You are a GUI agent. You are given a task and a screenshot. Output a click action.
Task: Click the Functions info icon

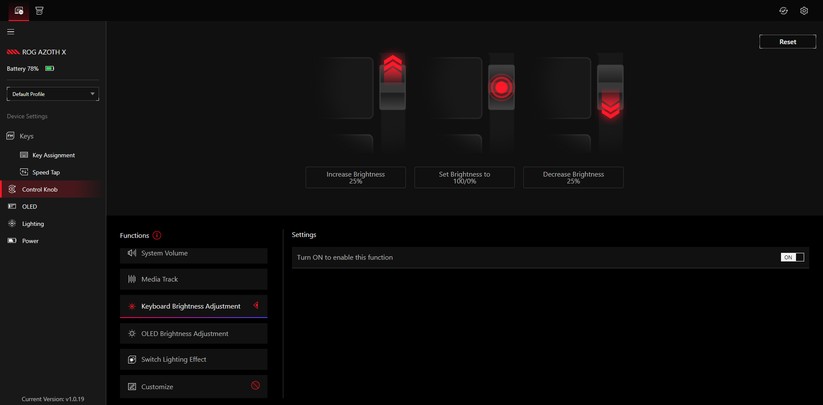pyautogui.click(x=157, y=235)
